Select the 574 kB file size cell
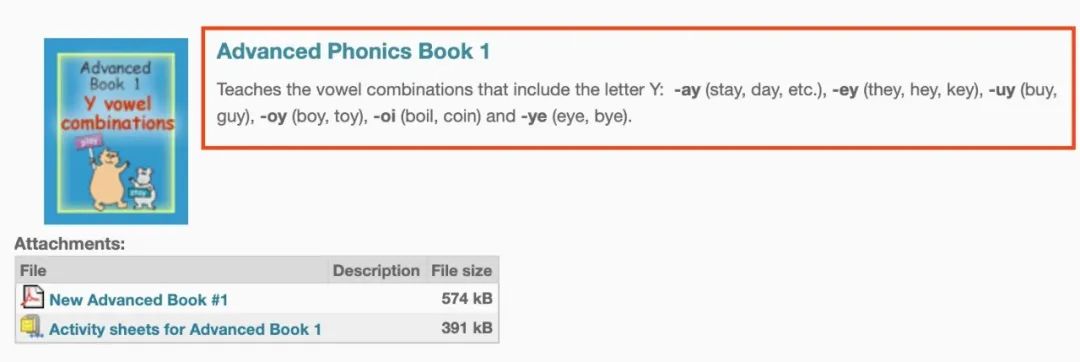The image size is (1080, 362). [466, 299]
